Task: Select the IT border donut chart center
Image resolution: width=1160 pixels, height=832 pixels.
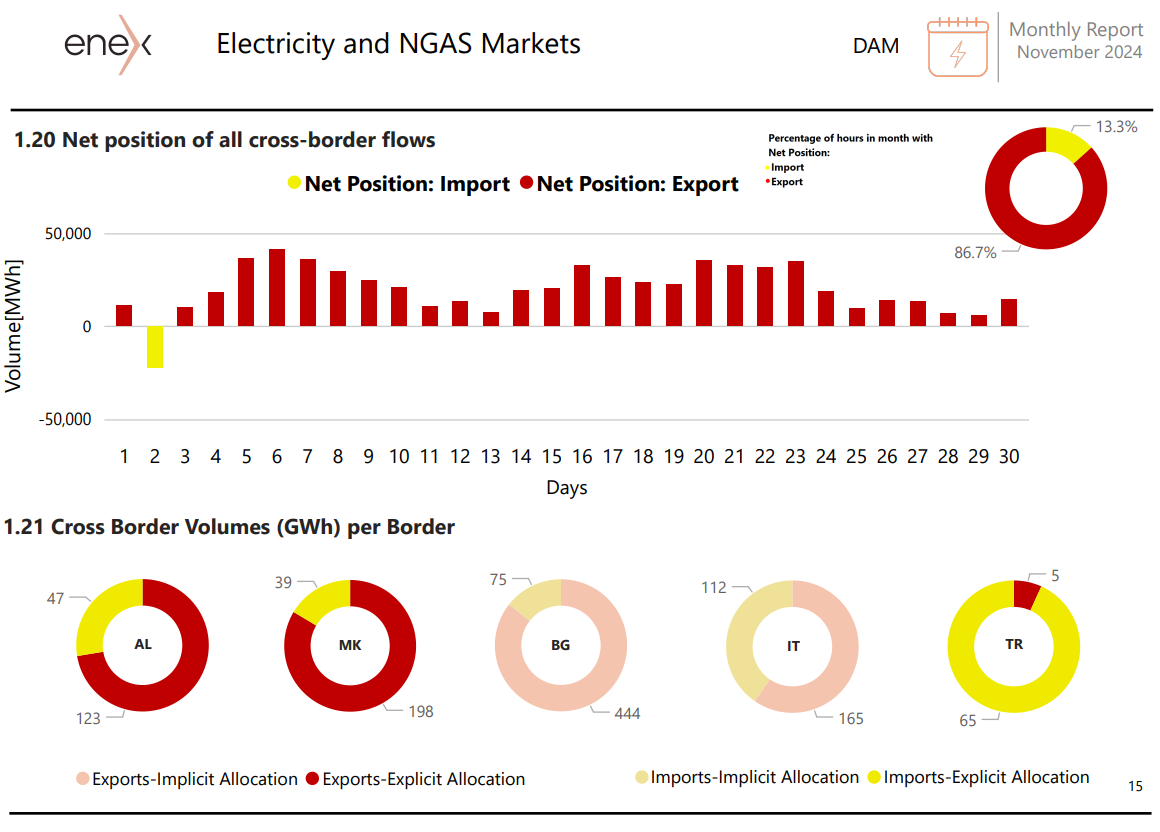Action: 792,646
